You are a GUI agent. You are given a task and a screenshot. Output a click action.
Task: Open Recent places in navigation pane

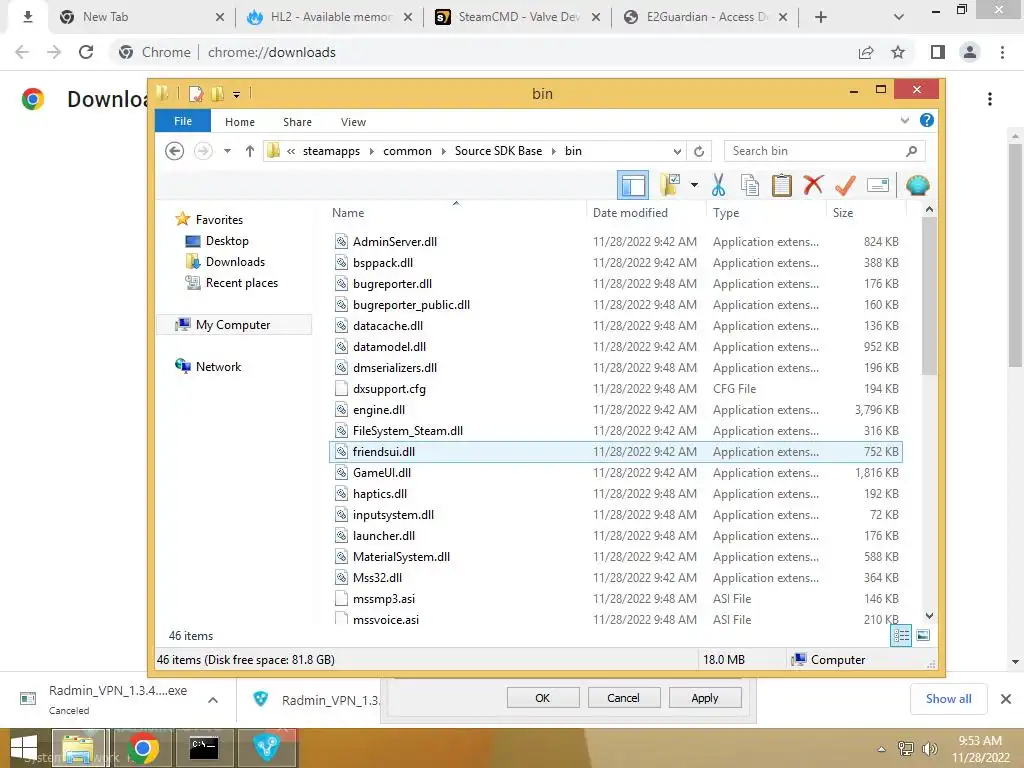click(242, 283)
